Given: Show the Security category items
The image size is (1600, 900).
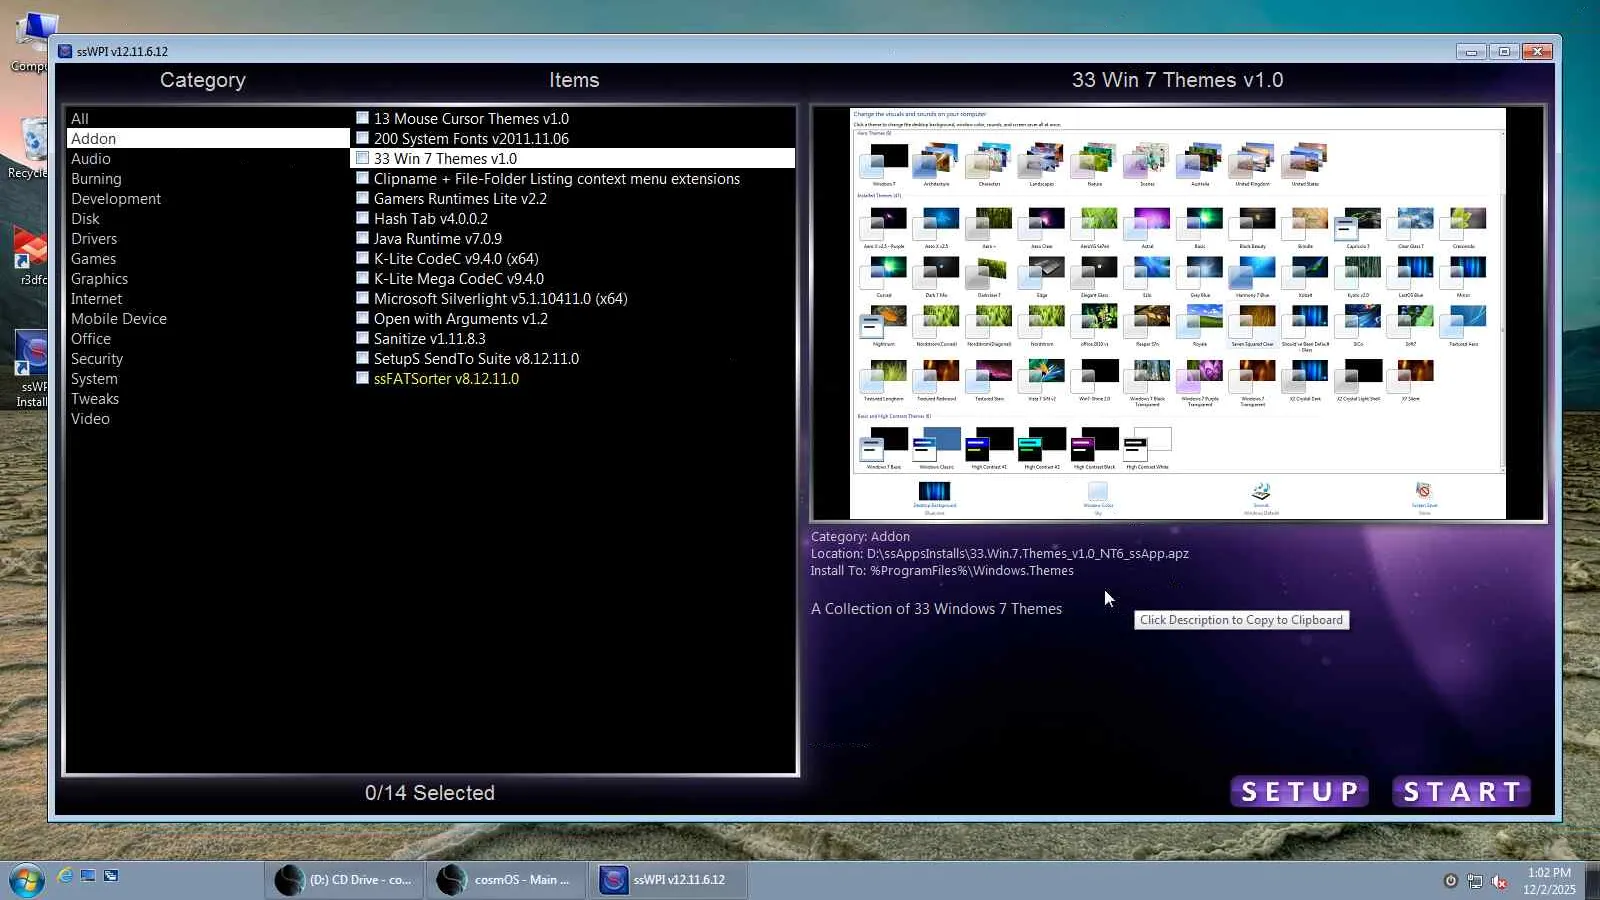Looking at the screenshot, I should [208, 359].
